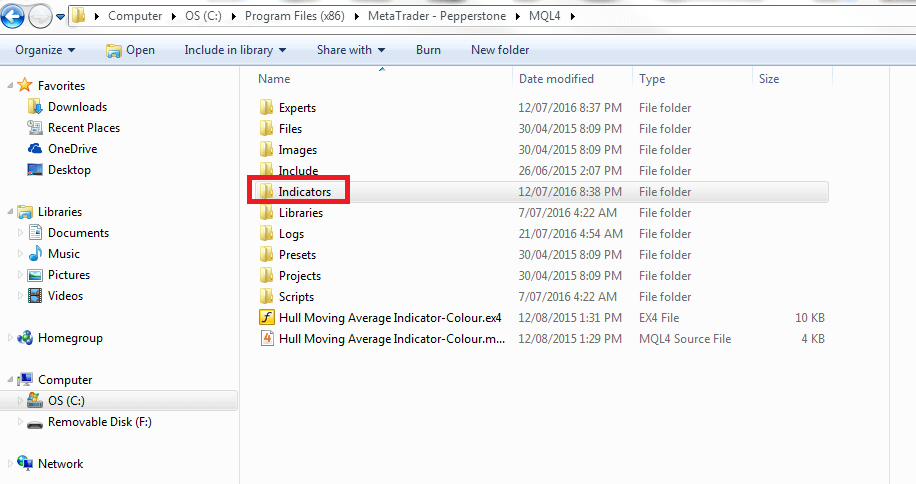Viewport: 916px width, 484px height.
Task: Click 21/07/2016 4:54 AM date cell
Action: point(570,234)
